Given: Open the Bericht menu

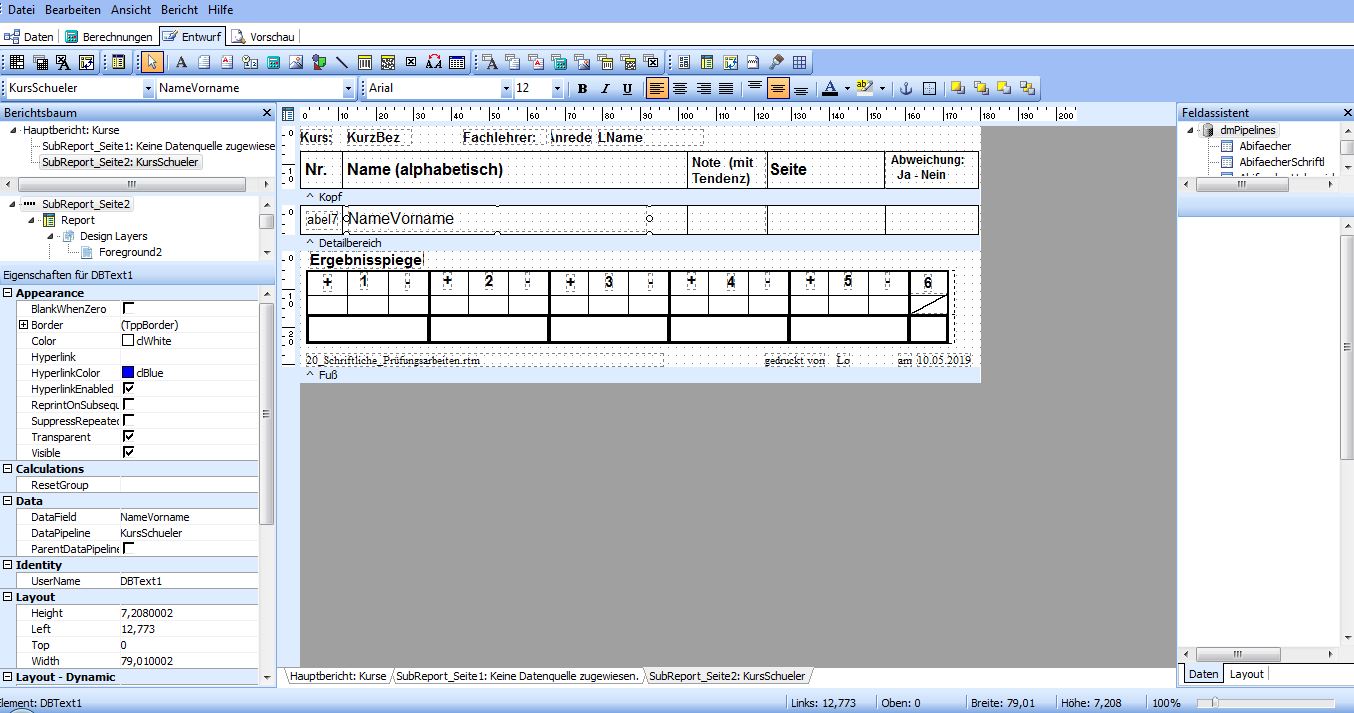Looking at the screenshot, I should tap(180, 9).
